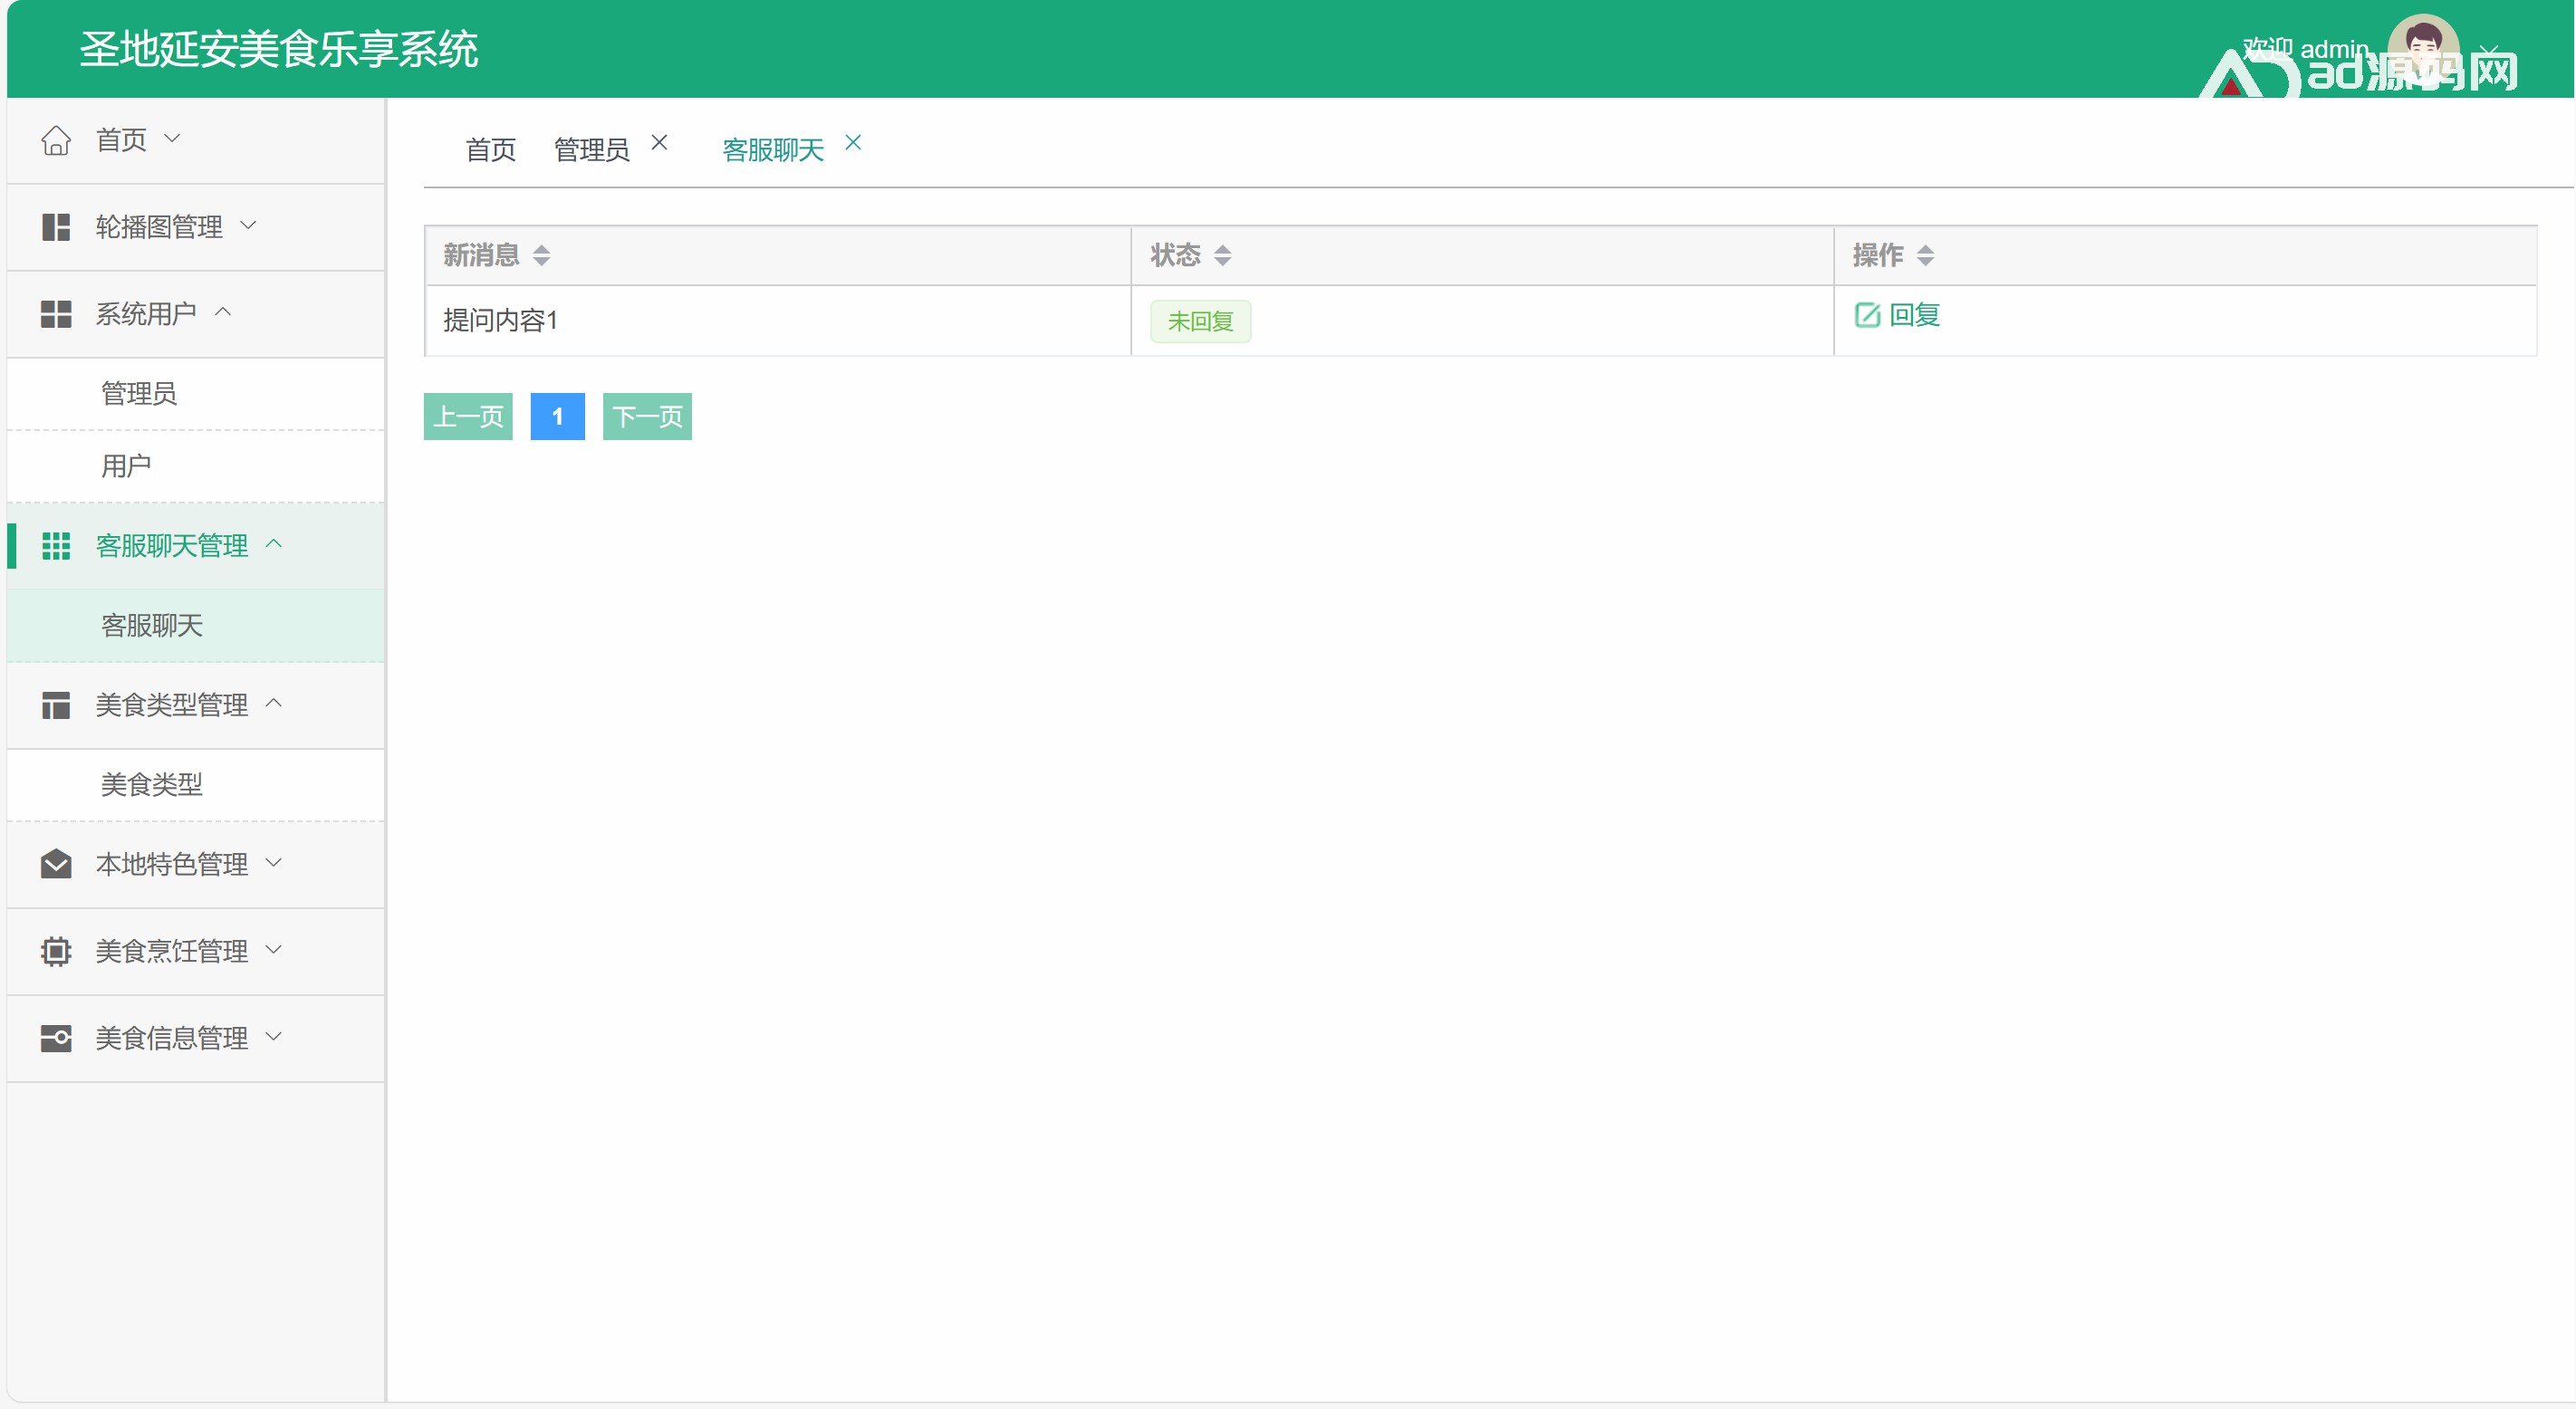Click the 美食烹饪管理 chip icon
Image resolution: width=2576 pixels, height=1409 pixels.
point(56,951)
